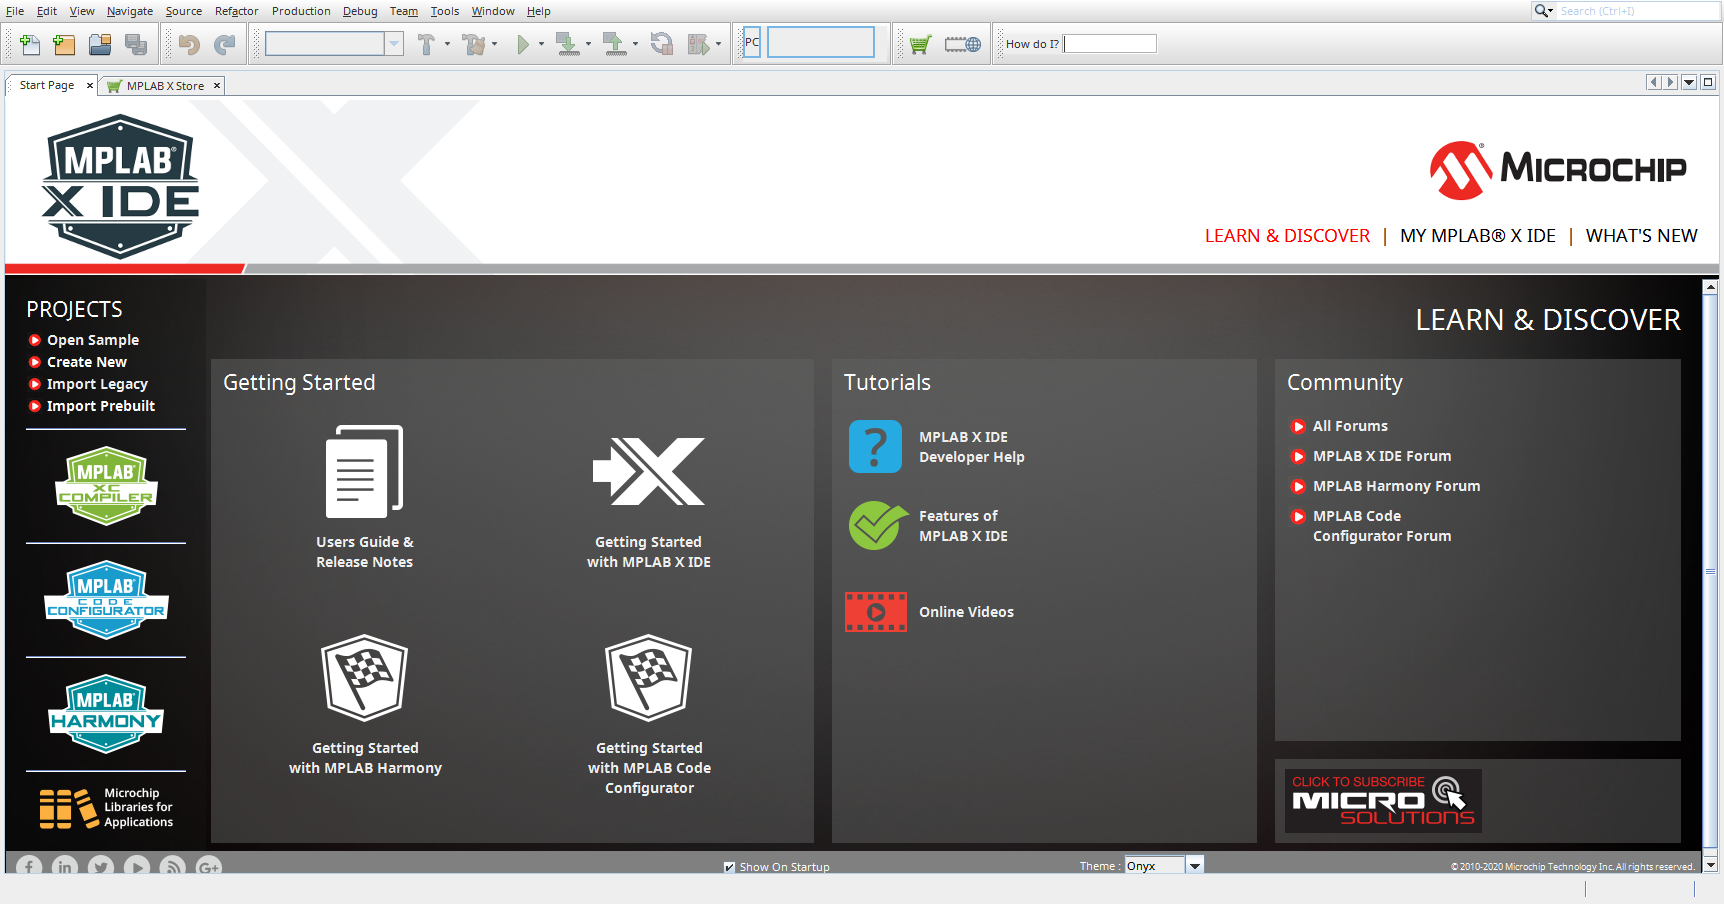Click the Start Page vertical scrollbar down arrow

[x=1710, y=865]
